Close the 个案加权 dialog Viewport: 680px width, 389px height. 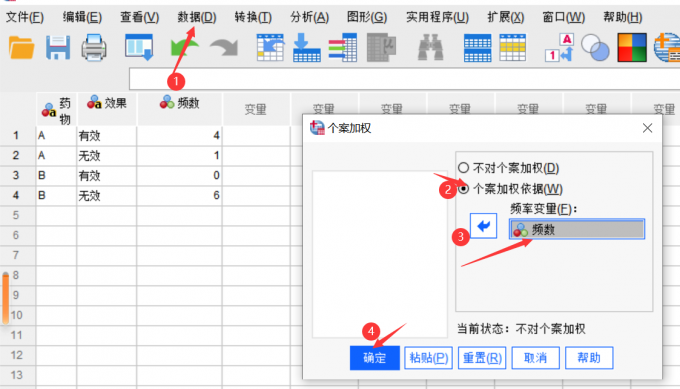(647, 128)
